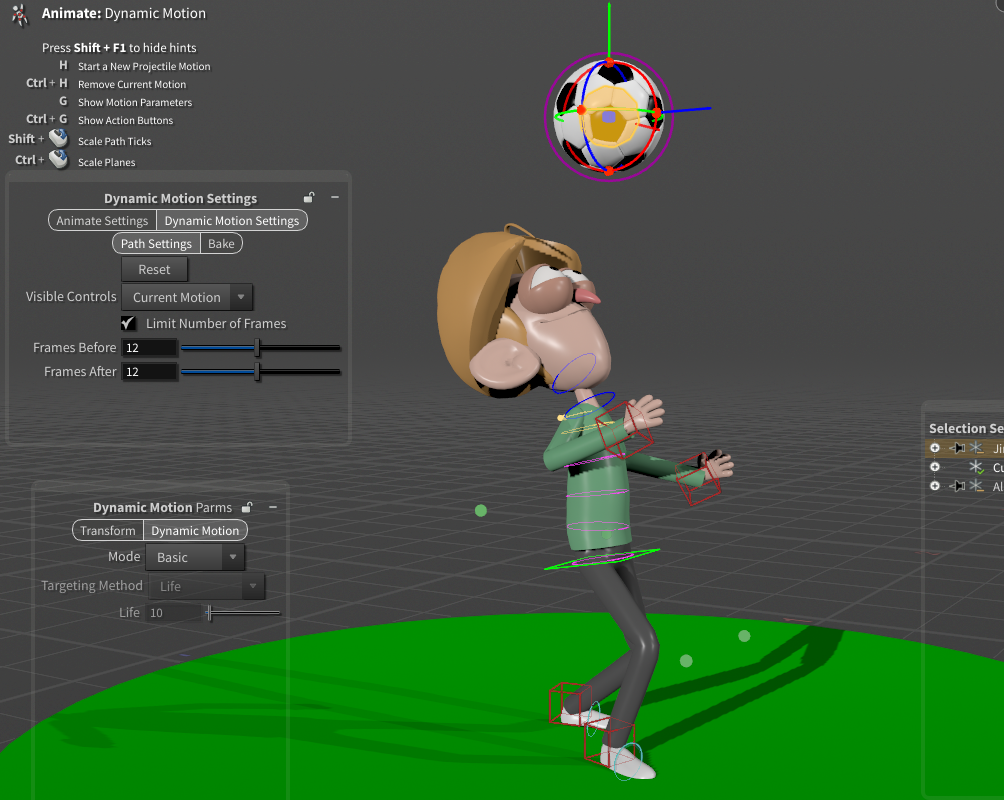Click the red control point under the ball
Viewport: 1004px width, 800px height.
point(609,171)
